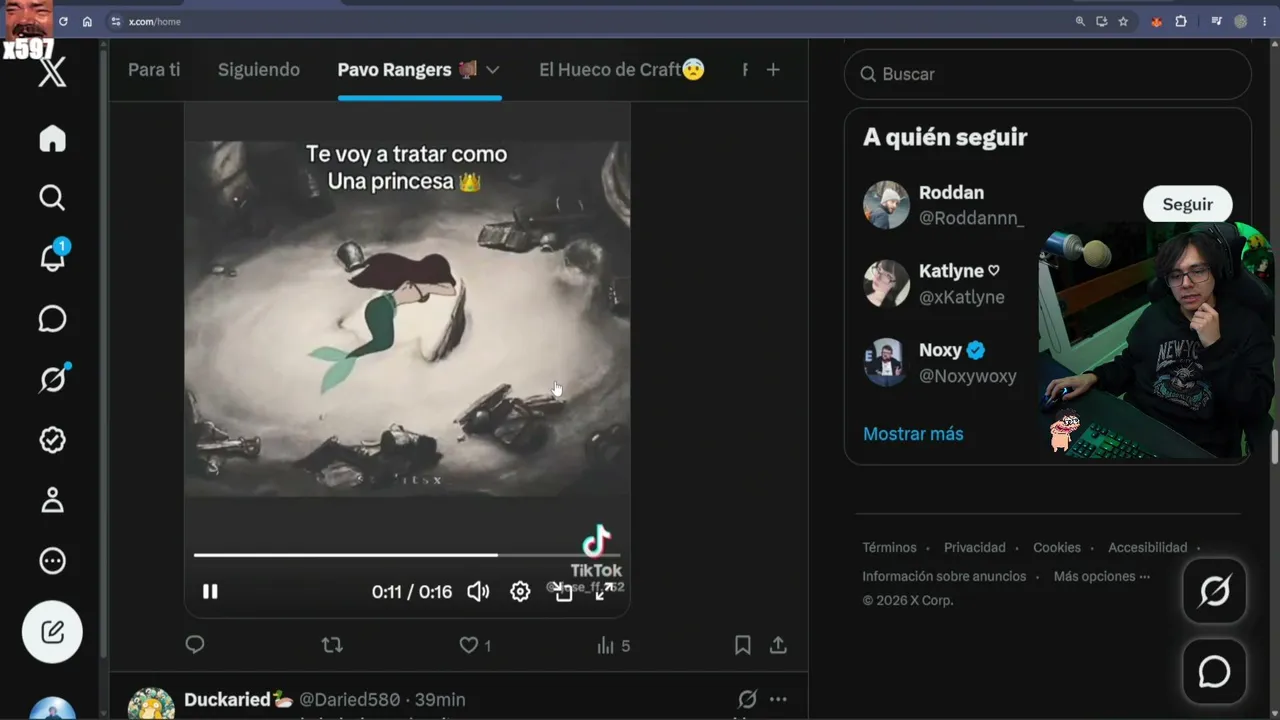Viewport: 1280px width, 720px height.
Task: View site information icon beside the URL
Action: (116, 21)
